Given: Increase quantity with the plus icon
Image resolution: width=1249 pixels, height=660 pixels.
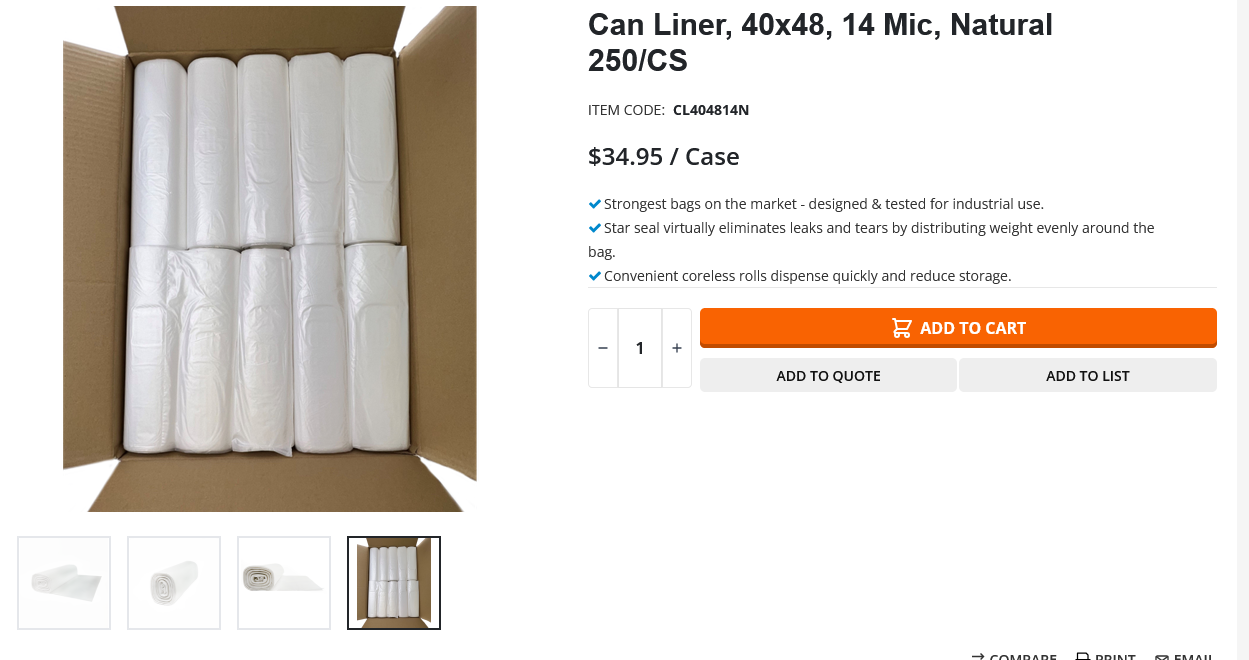Looking at the screenshot, I should pyautogui.click(x=677, y=348).
